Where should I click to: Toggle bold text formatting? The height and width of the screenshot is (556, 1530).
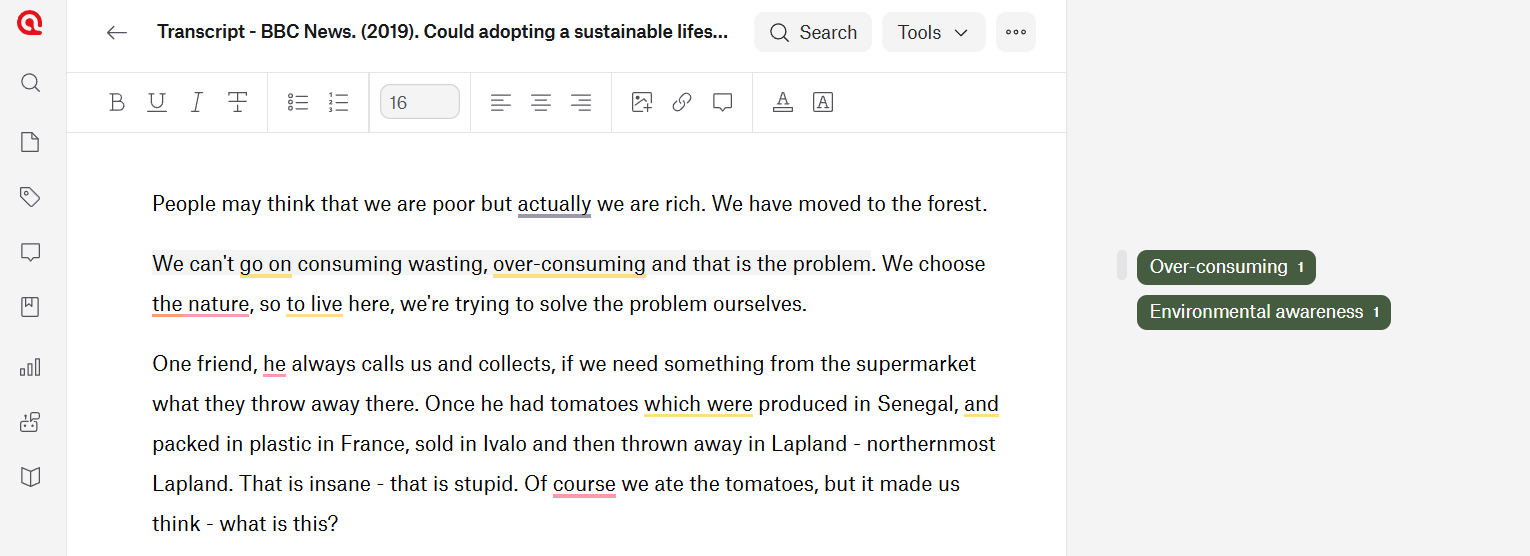click(117, 102)
